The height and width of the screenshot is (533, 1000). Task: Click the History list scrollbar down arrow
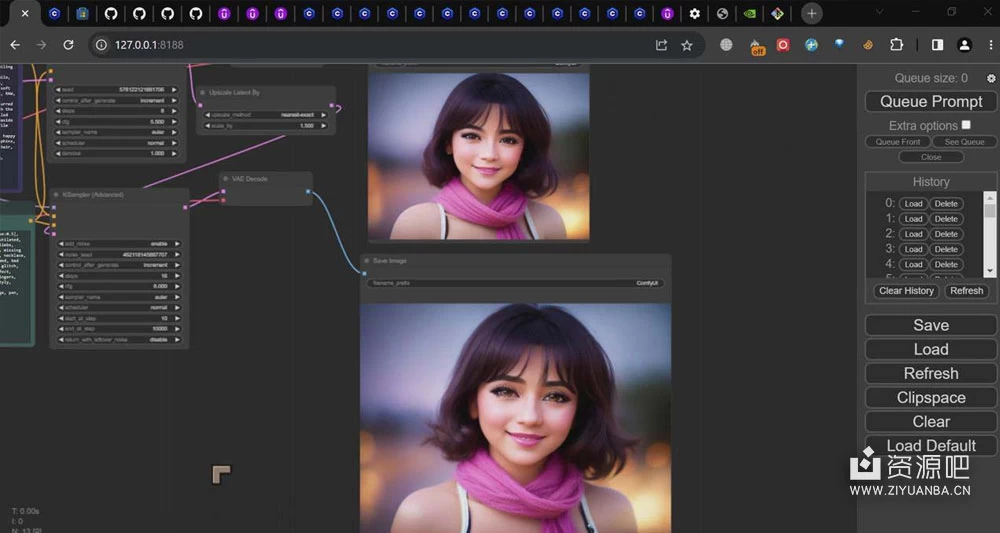tap(990, 272)
